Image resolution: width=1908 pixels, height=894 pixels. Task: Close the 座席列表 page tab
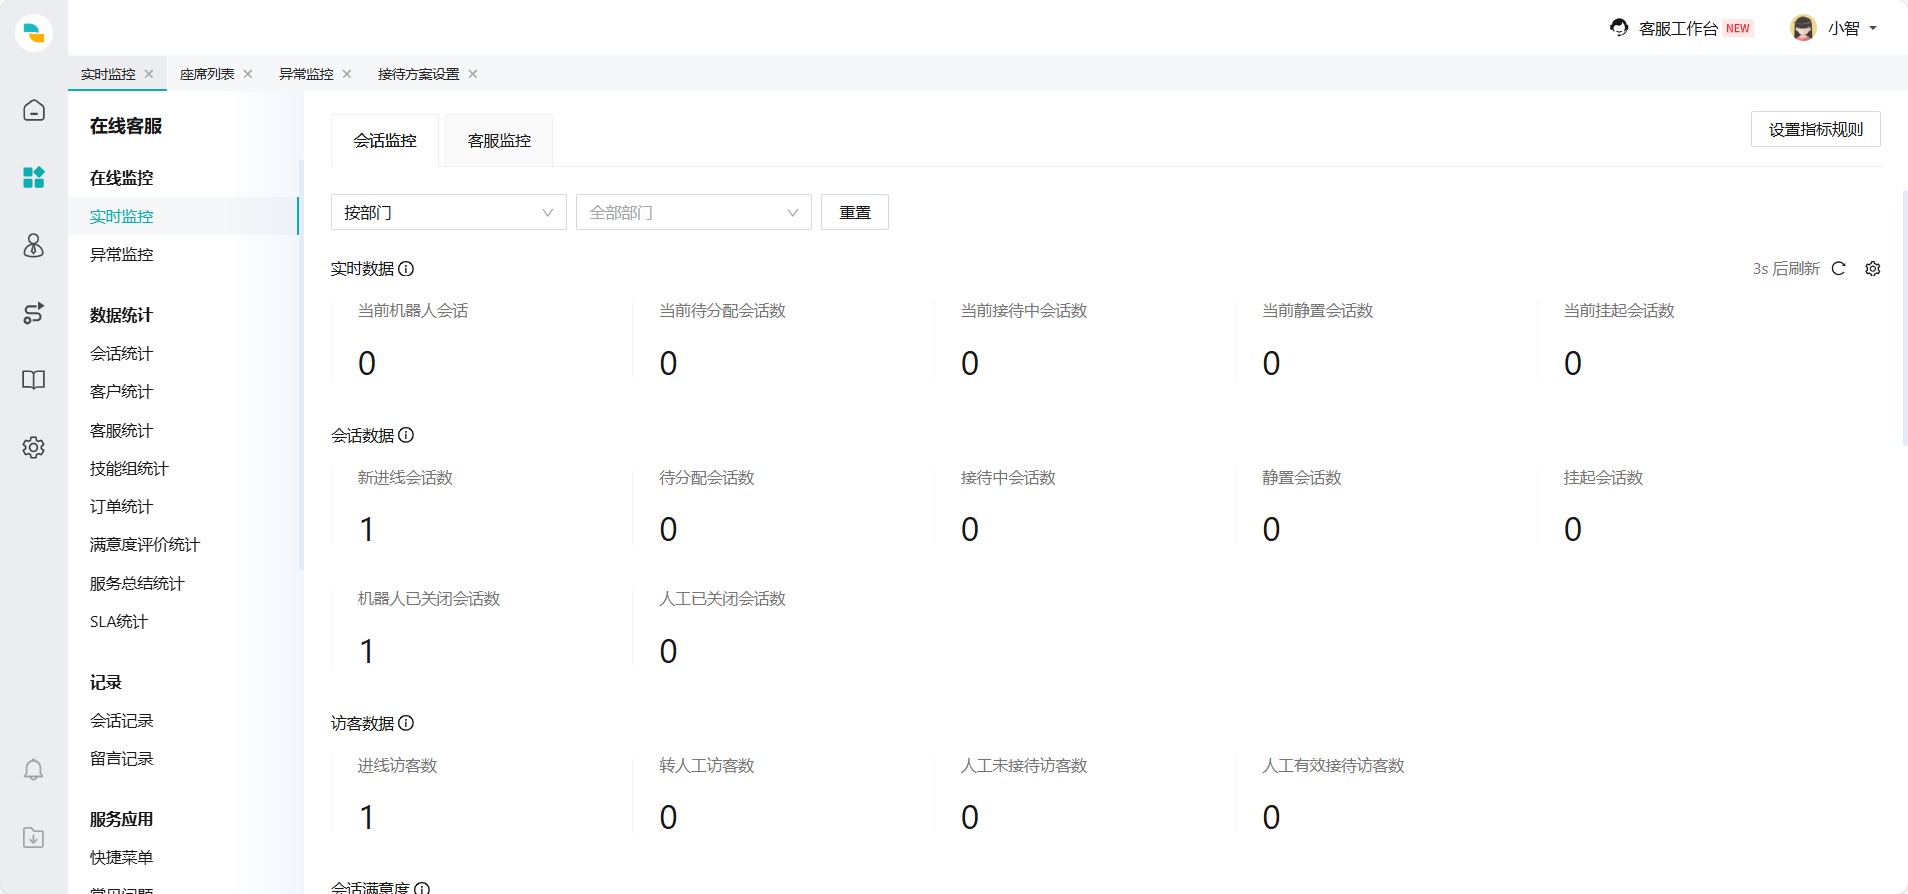pos(248,74)
